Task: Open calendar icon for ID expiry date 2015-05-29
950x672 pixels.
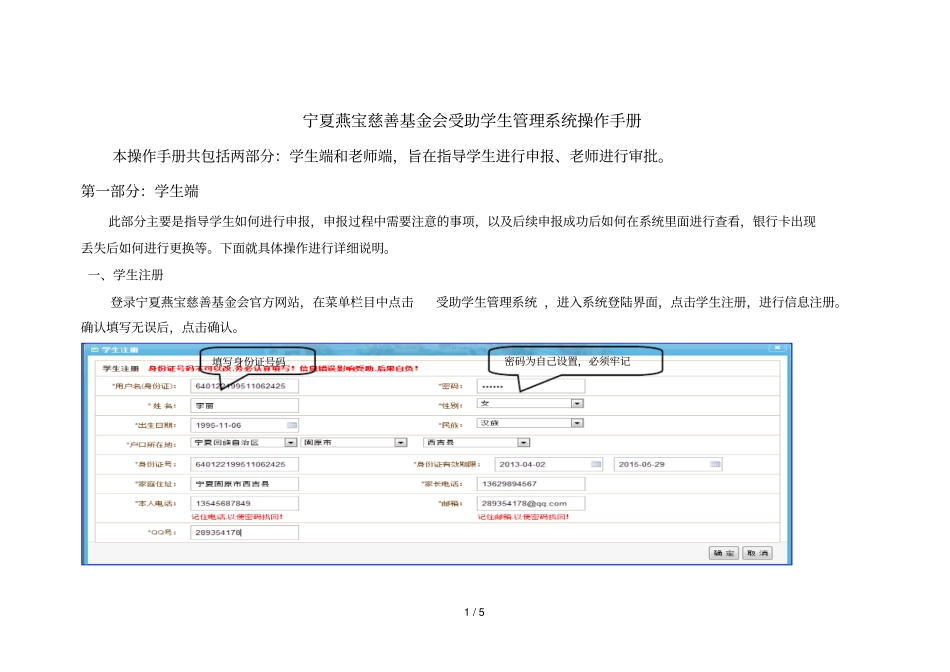Action: [x=716, y=464]
